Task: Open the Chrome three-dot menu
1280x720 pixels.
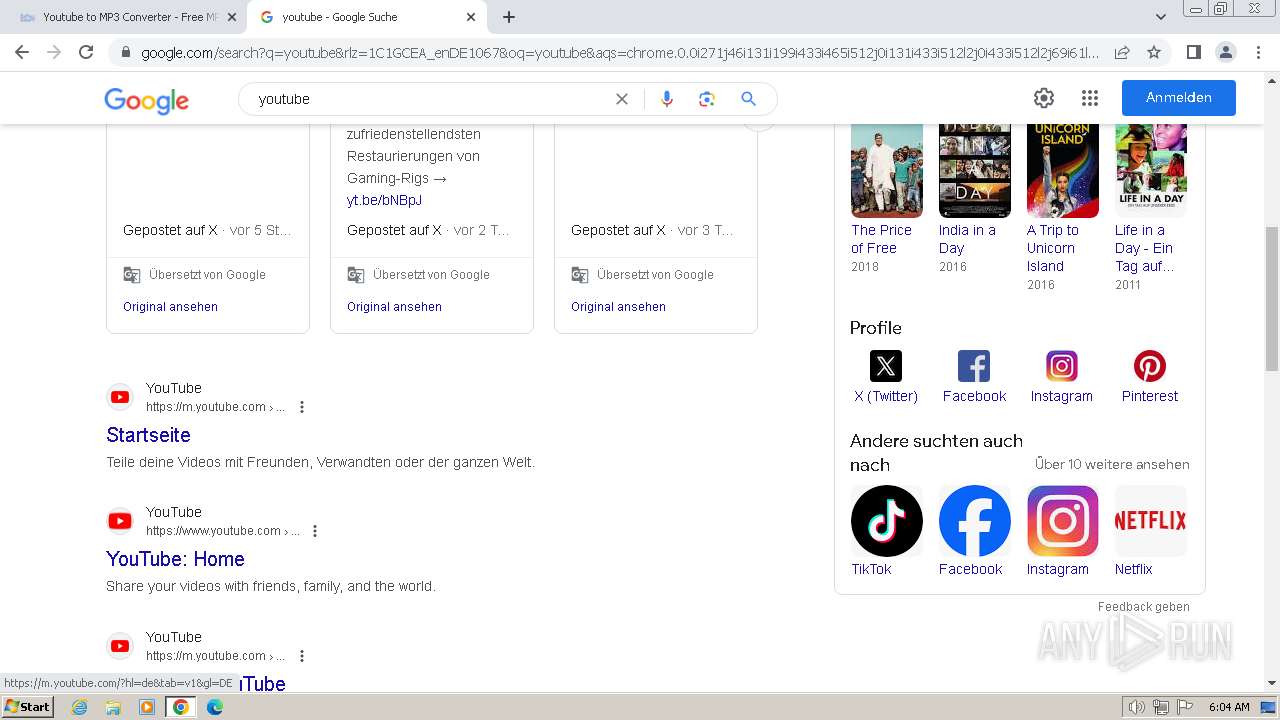Action: click(x=1257, y=52)
